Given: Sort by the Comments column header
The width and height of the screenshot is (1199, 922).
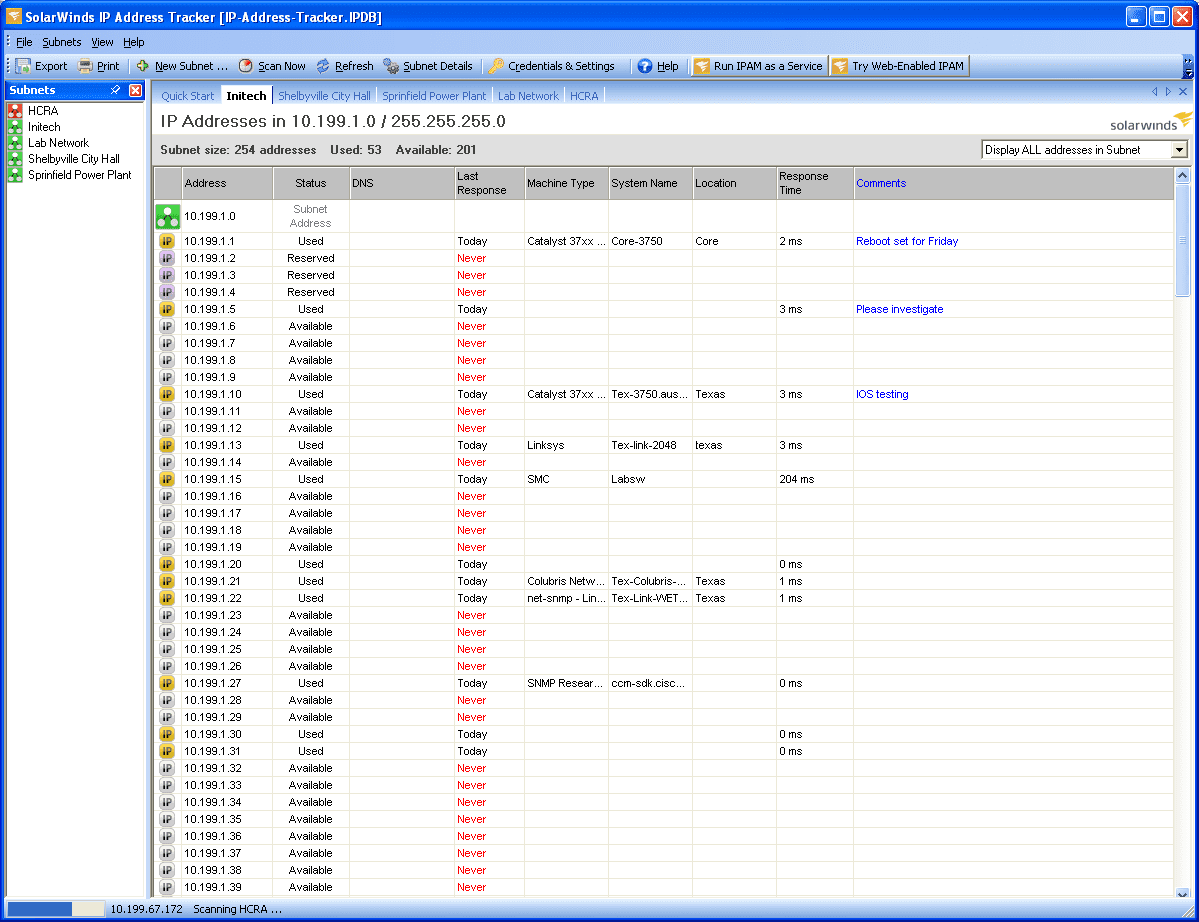Looking at the screenshot, I should (x=1013, y=183).
